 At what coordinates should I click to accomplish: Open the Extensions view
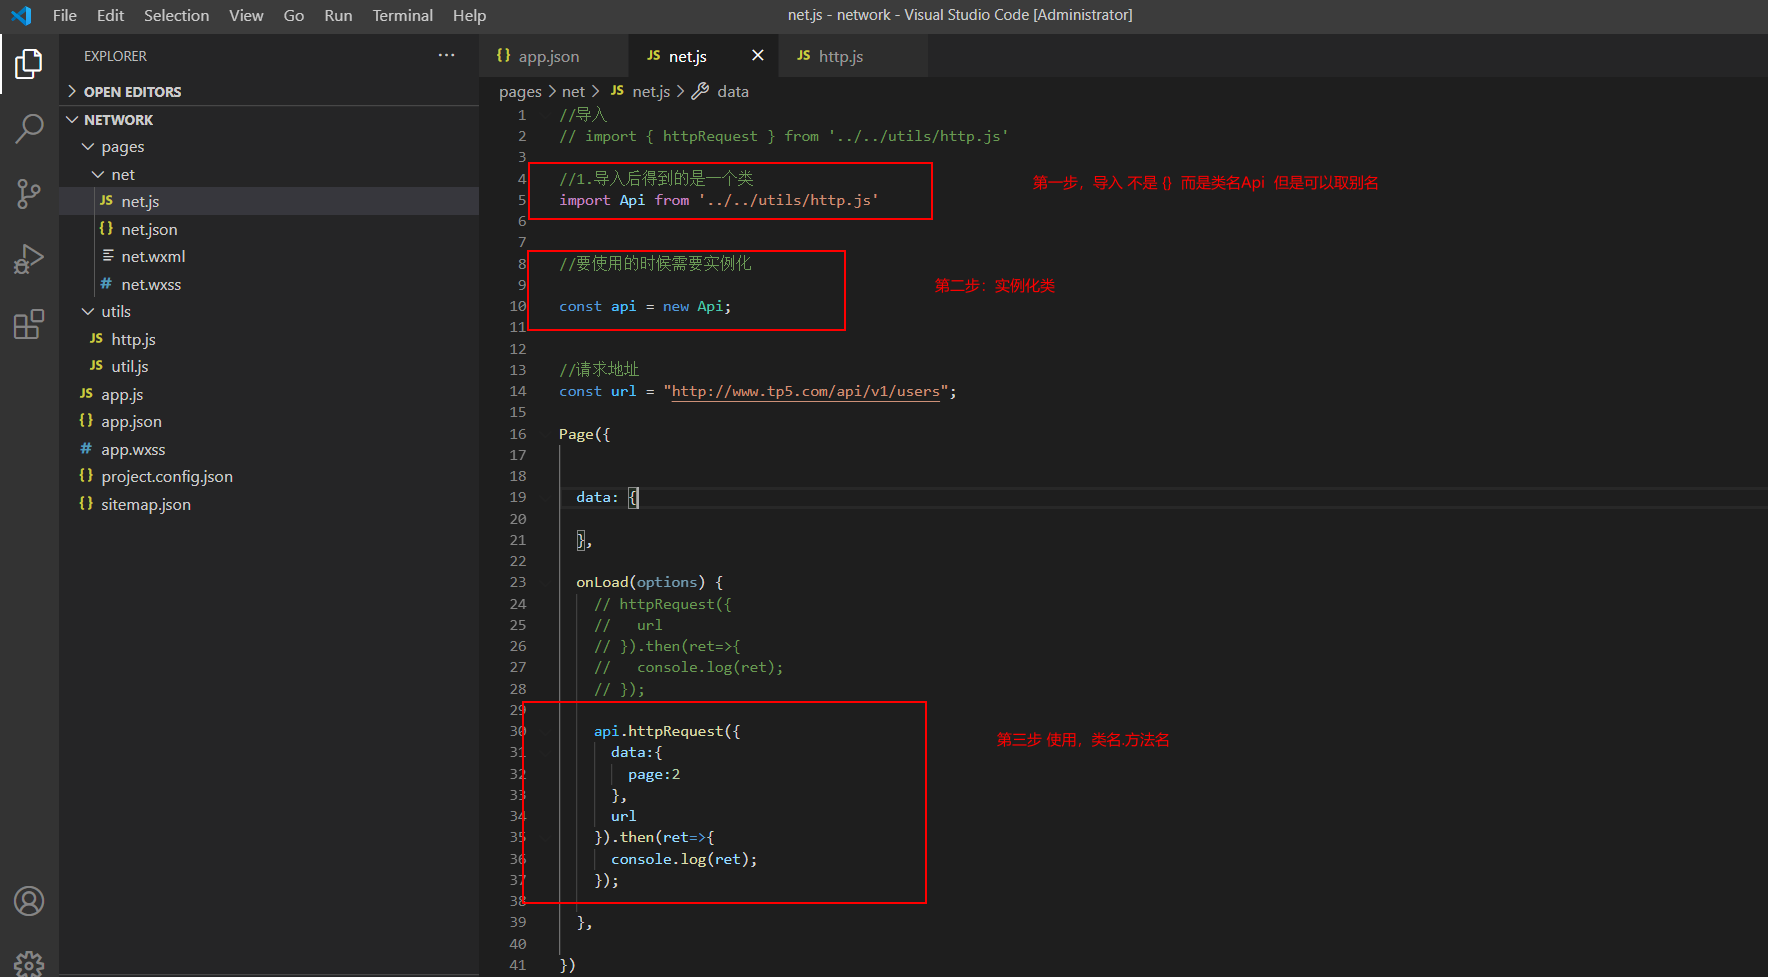(29, 323)
